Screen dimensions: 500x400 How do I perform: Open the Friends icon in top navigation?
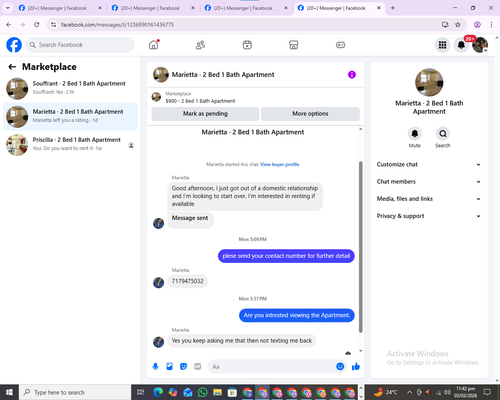(x=200, y=45)
